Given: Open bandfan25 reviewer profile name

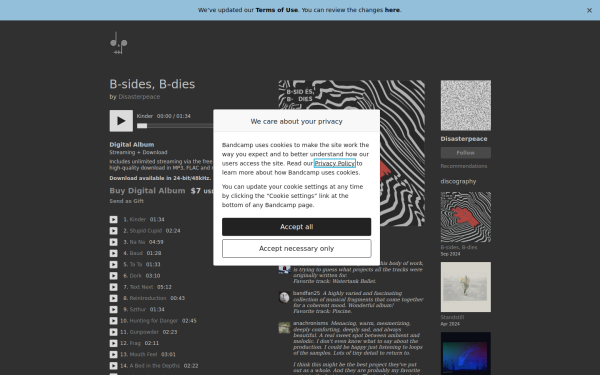Looking at the screenshot, I should 306,293.
